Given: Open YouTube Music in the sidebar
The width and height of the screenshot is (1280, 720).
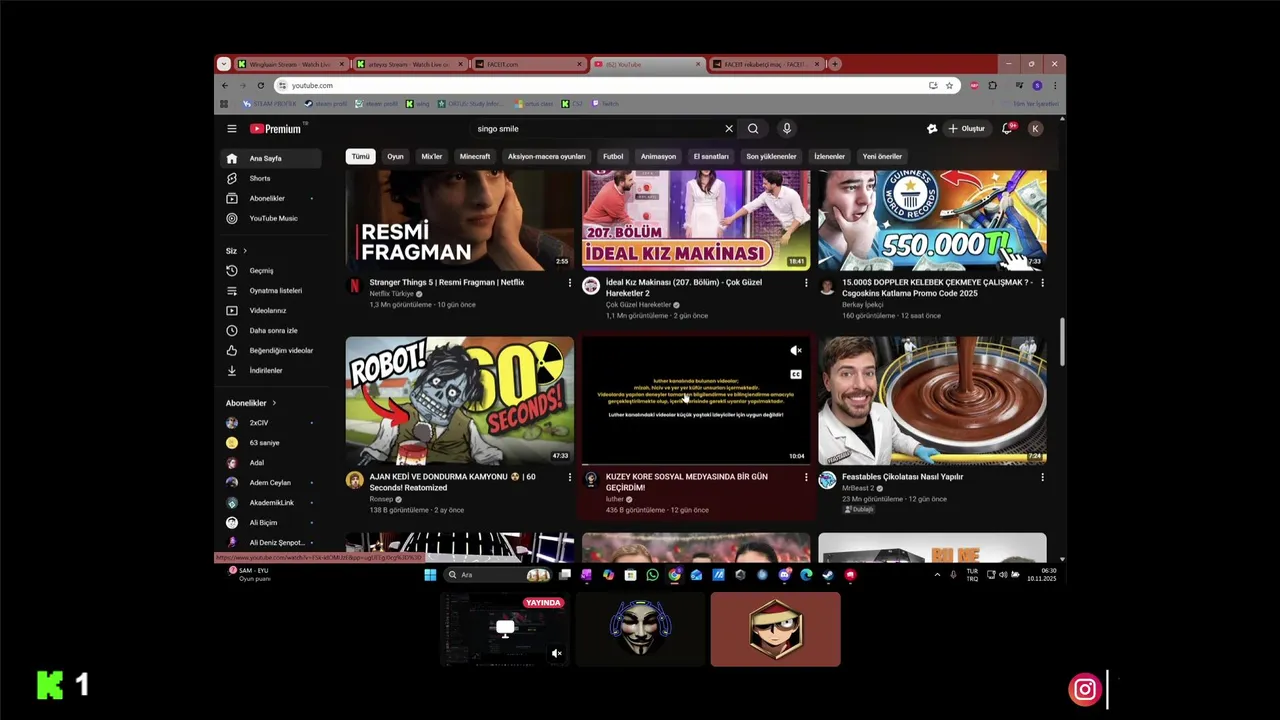Looking at the screenshot, I should point(271,218).
